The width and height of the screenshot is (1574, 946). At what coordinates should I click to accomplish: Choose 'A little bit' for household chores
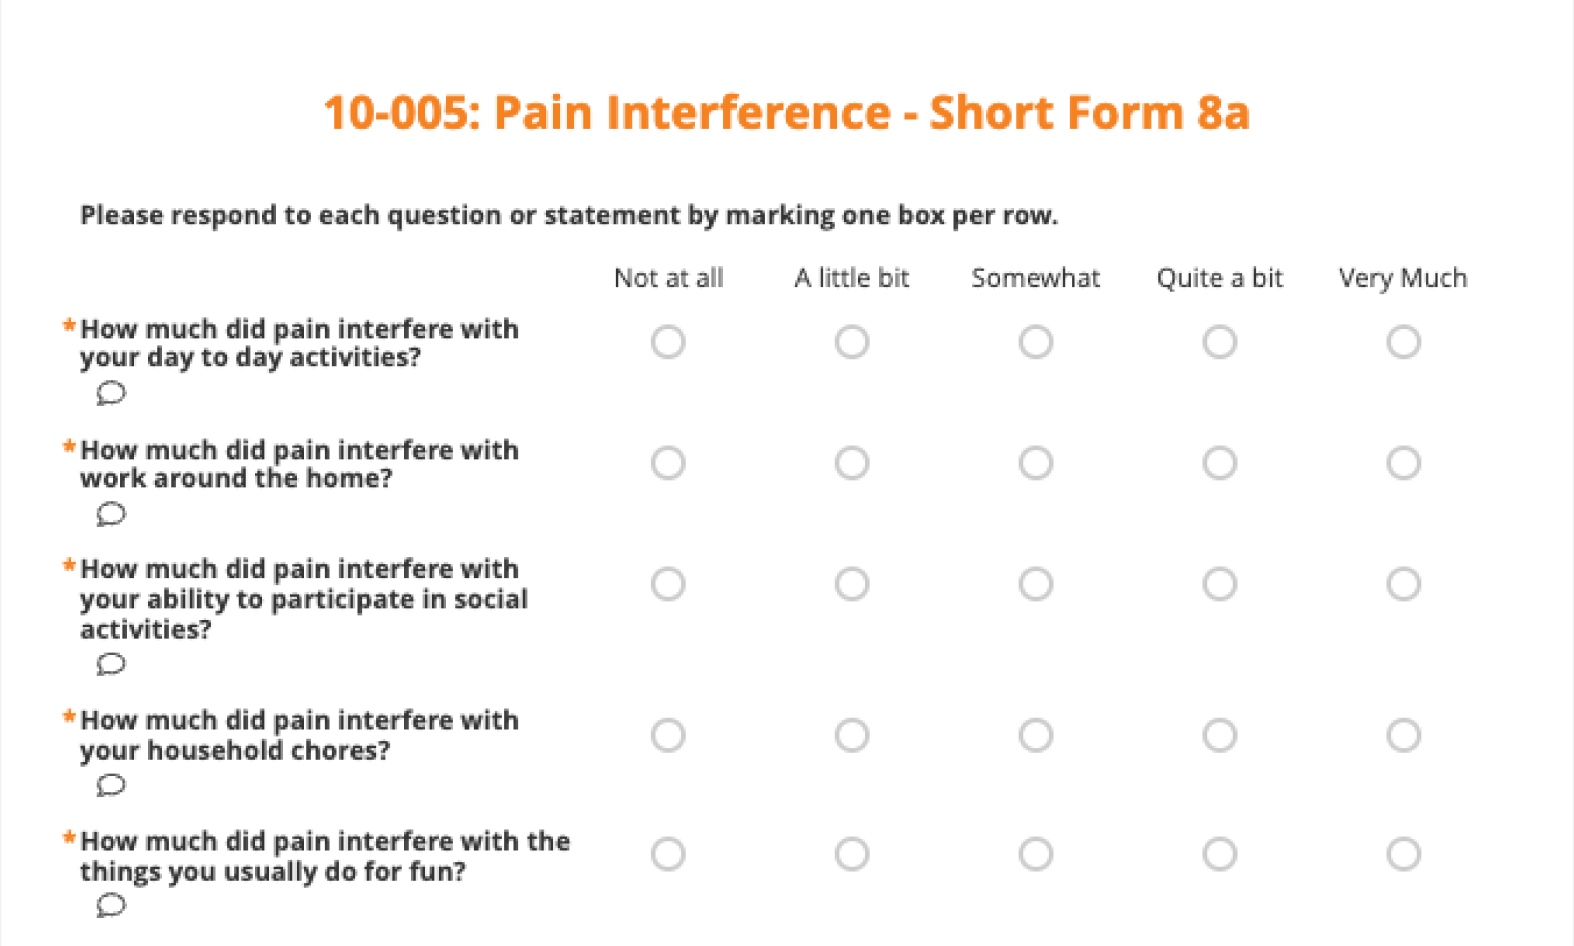point(852,735)
